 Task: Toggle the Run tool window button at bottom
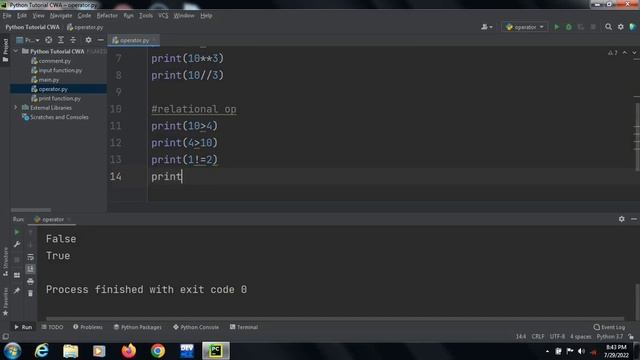[x=23, y=327]
